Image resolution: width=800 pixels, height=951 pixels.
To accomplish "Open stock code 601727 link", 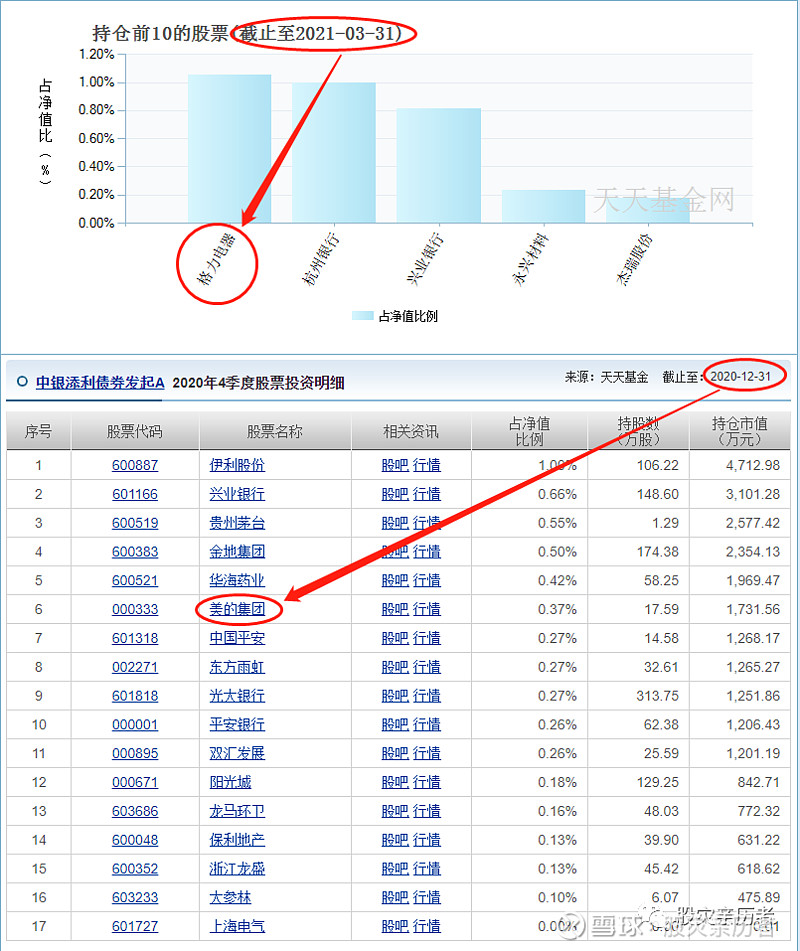I will 135,926.
